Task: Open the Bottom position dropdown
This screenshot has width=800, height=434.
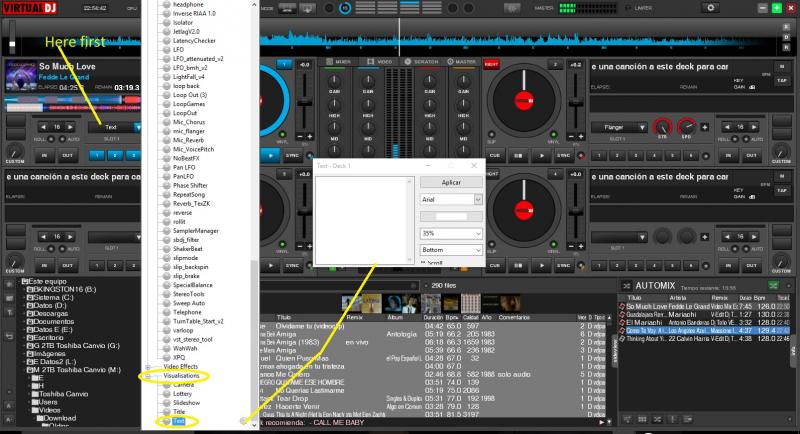Action: coord(450,249)
